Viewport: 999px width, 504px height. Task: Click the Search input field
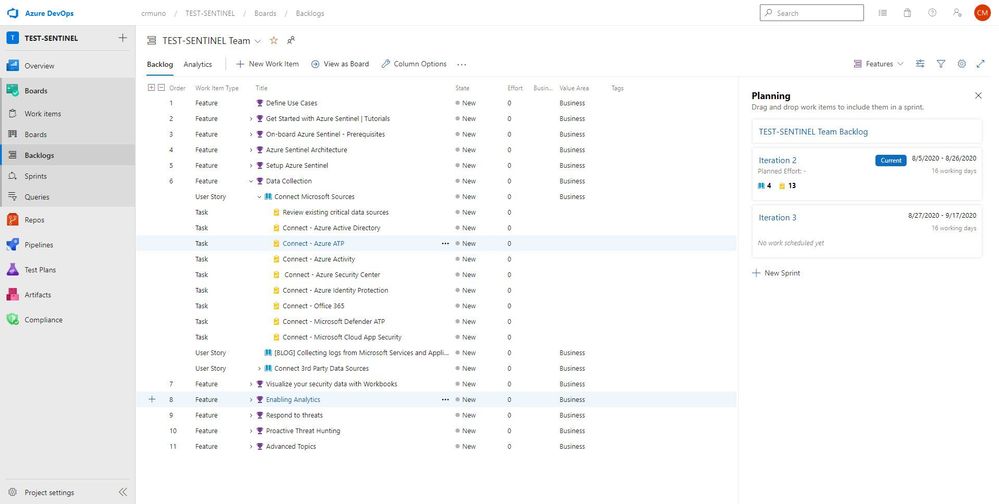812,13
